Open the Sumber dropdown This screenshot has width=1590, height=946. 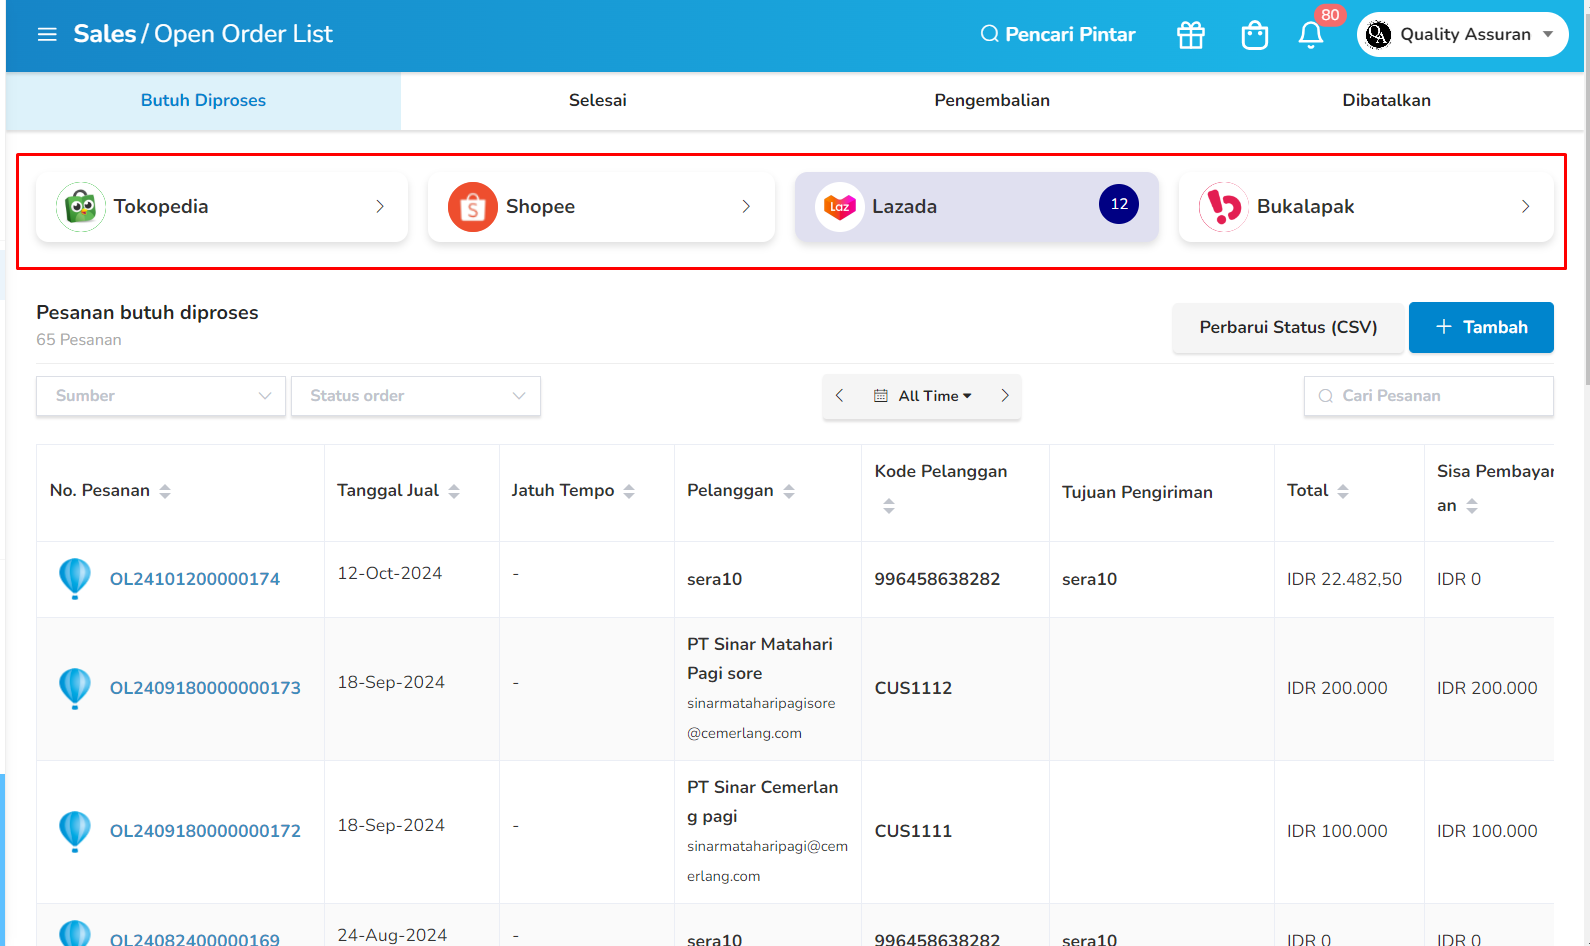161,396
